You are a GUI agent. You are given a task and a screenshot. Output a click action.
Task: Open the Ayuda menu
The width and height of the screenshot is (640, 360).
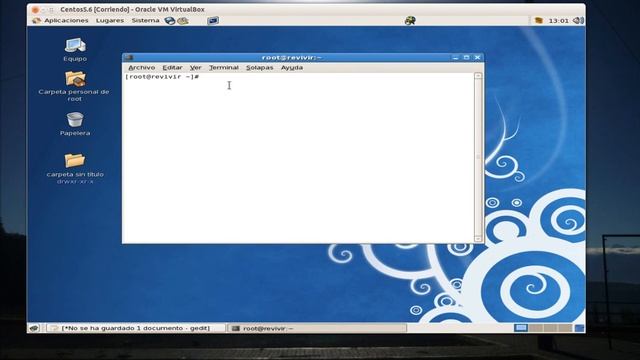pos(292,68)
